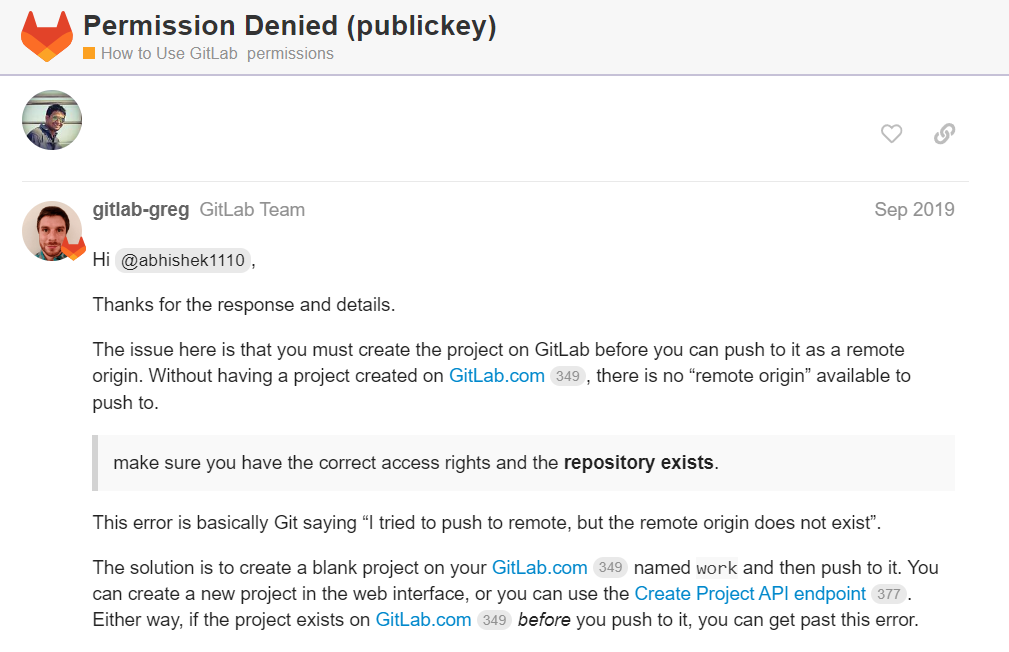Select the permissions tag
The width and height of the screenshot is (1009, 652).
tap(290, 54)
